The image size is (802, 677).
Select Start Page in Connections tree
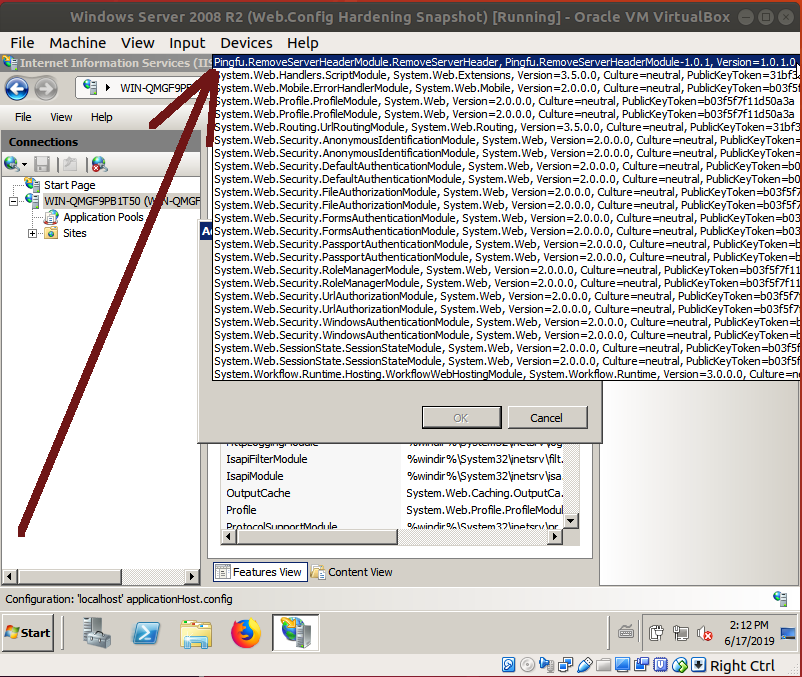[70, 185]
